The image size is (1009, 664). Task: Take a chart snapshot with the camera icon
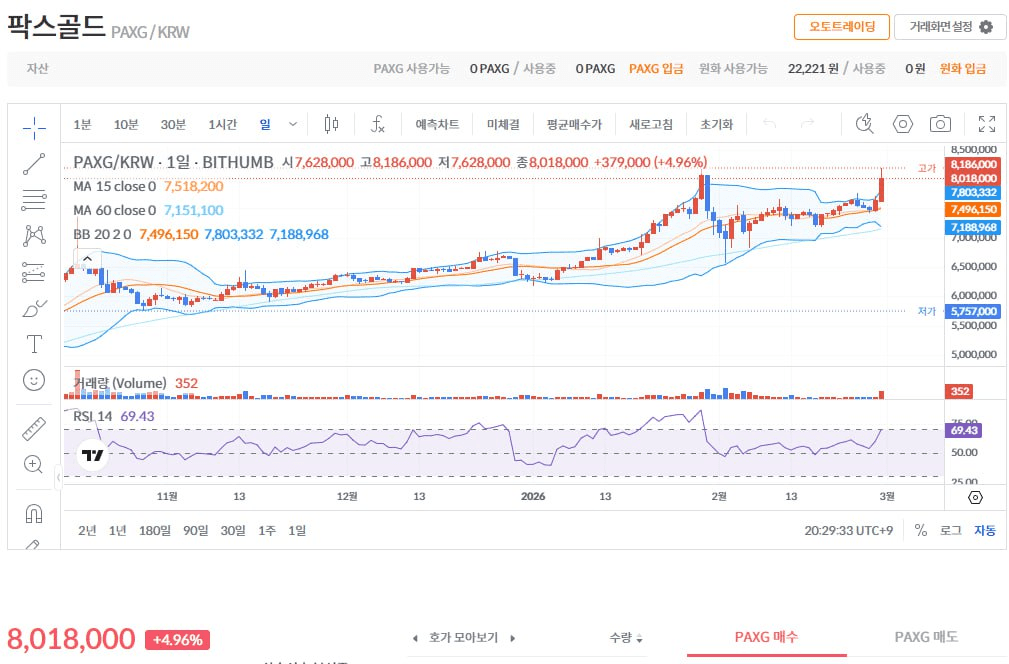940,124
